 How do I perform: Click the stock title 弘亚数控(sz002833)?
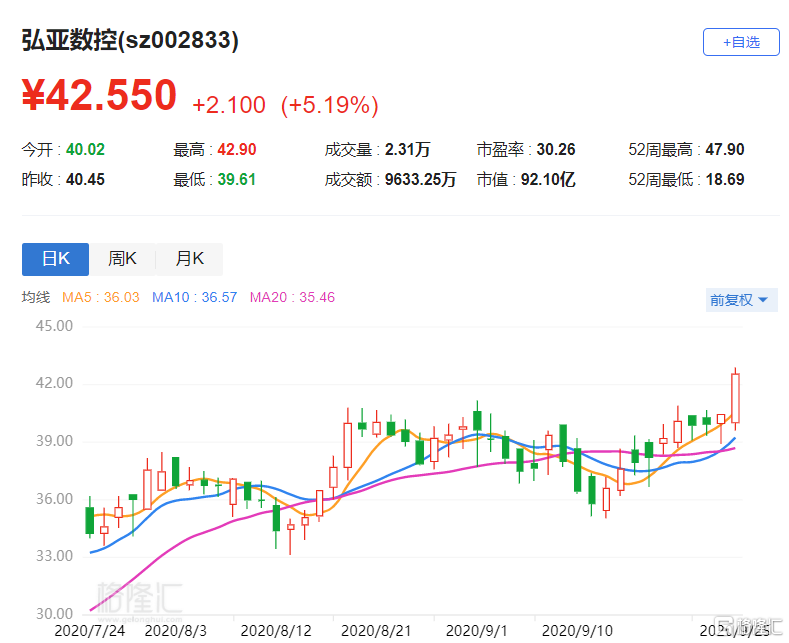click(x=130, y=40)
